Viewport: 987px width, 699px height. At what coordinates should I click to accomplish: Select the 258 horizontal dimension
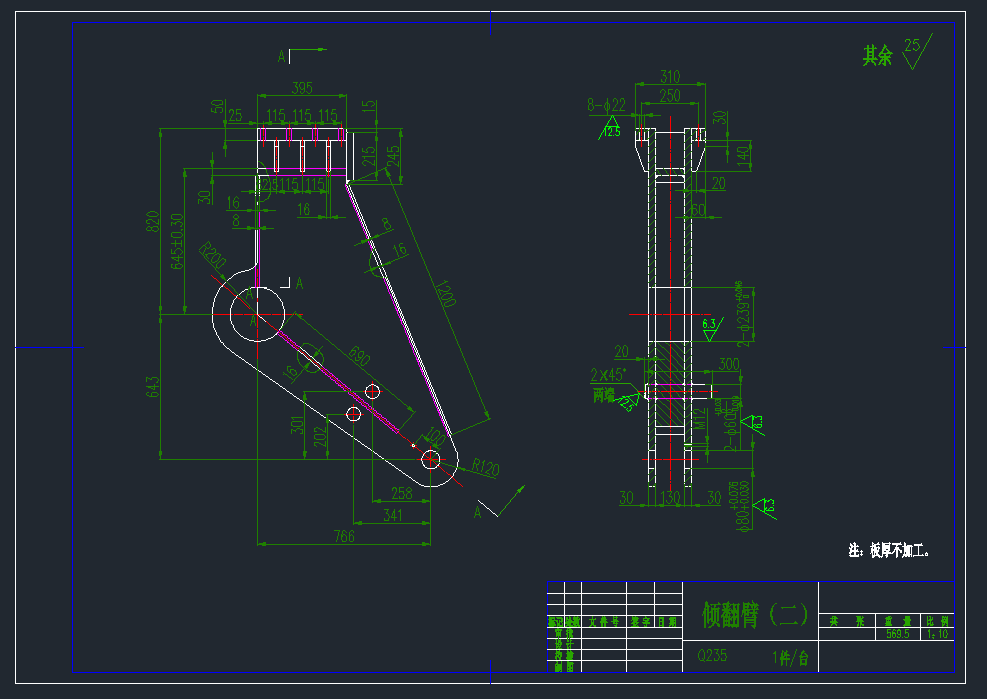402,493
